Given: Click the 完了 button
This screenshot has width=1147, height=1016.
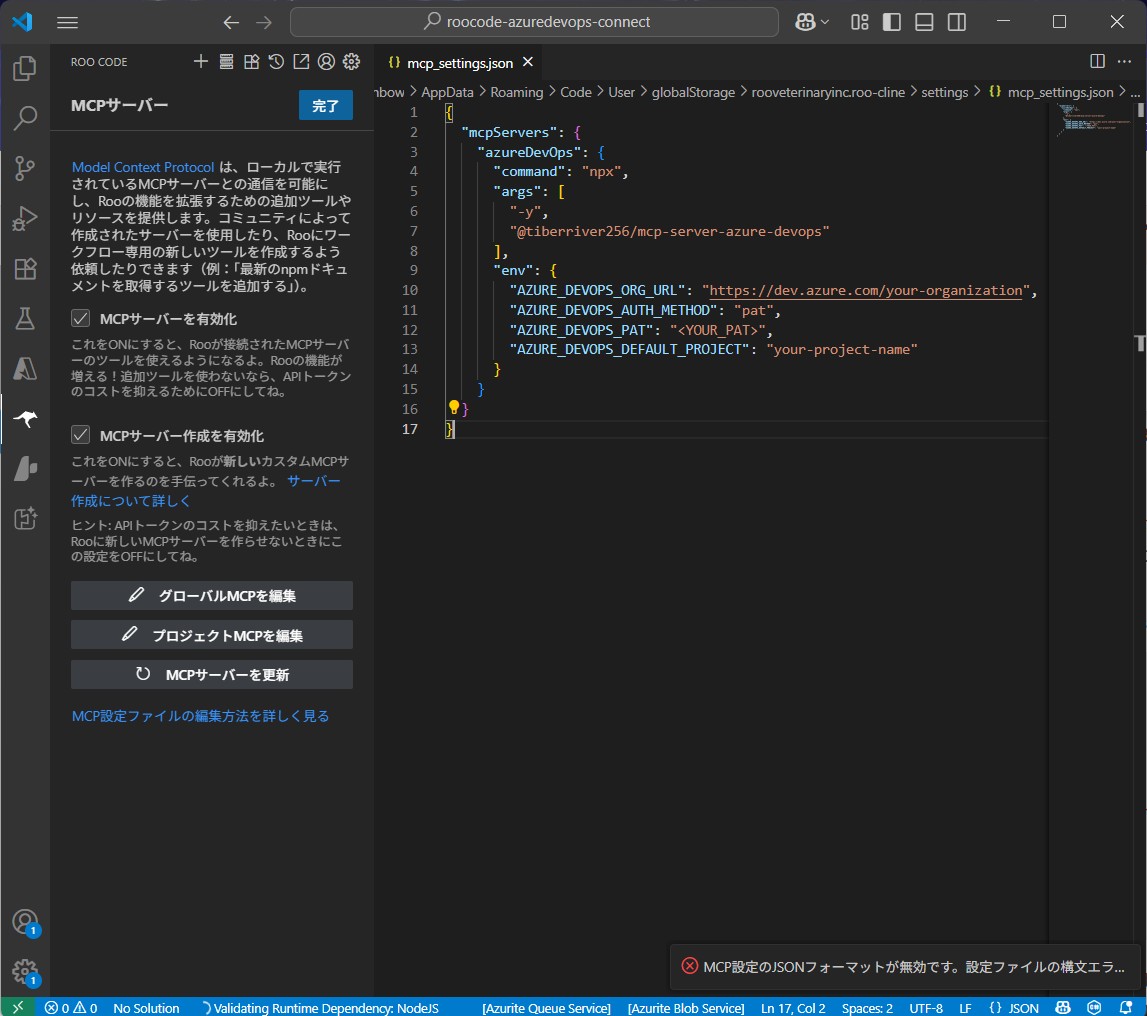Looking at the screenshot, I should [x=326, y=105].
